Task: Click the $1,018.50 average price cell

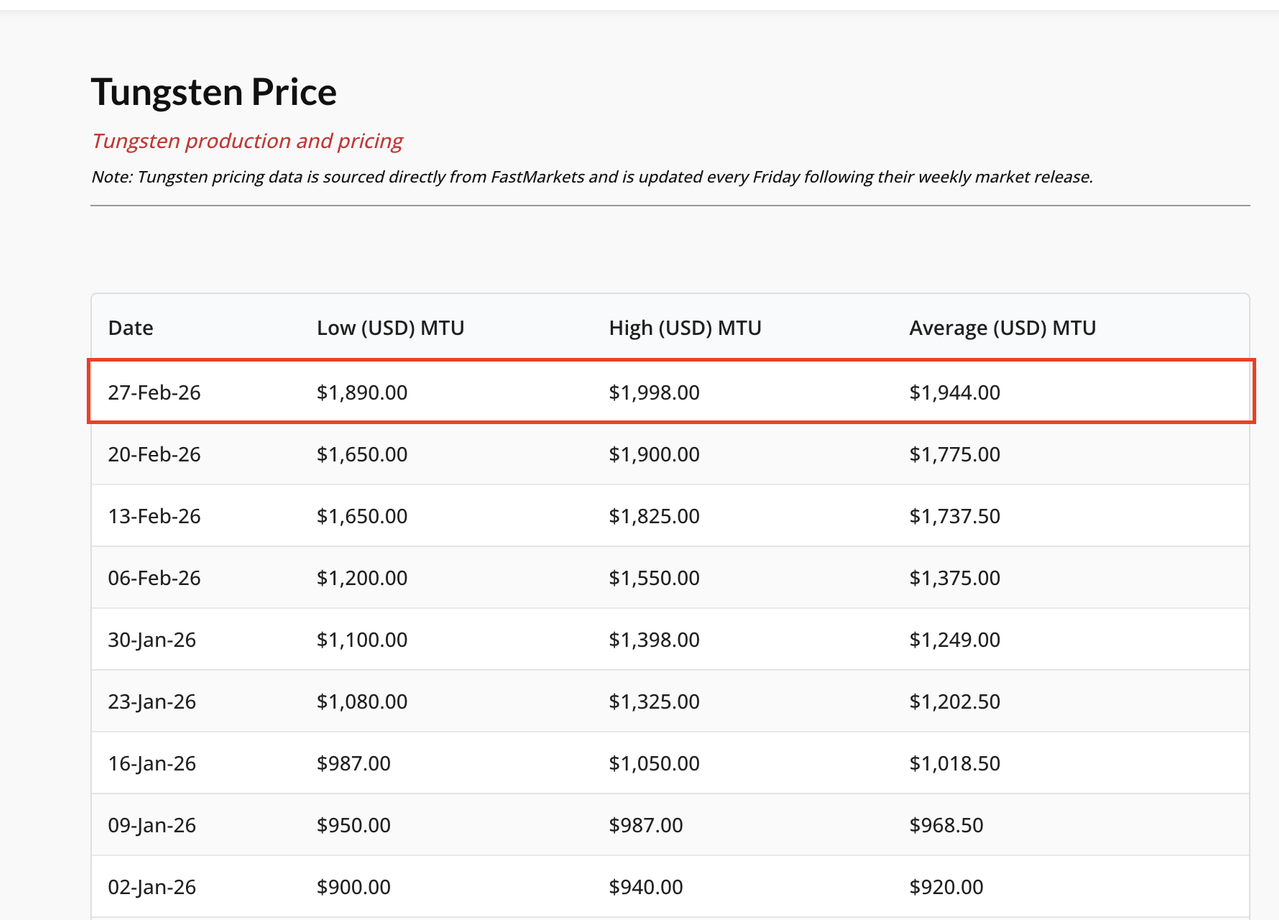Action: pos(954,765)
